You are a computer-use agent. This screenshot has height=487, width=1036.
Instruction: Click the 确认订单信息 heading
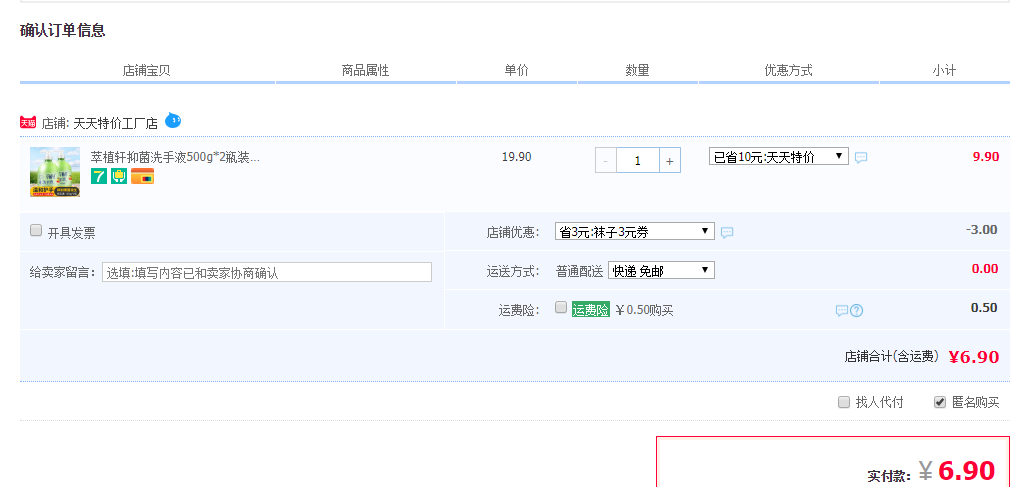click(63, 30)
